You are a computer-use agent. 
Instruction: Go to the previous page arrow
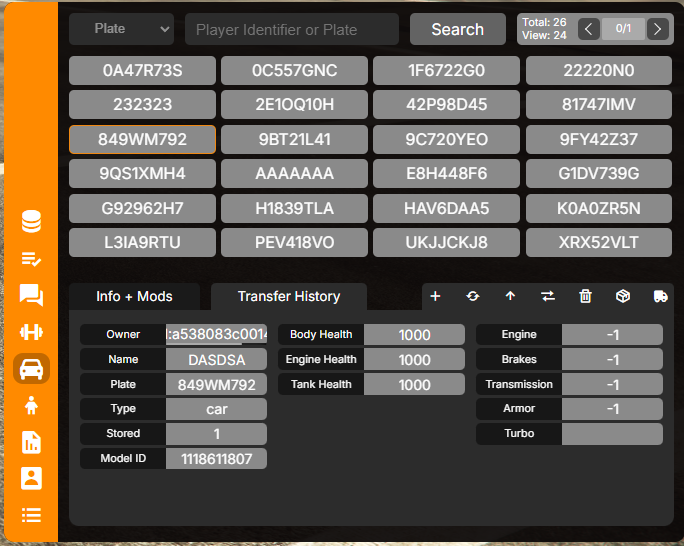tap(589, 29)
